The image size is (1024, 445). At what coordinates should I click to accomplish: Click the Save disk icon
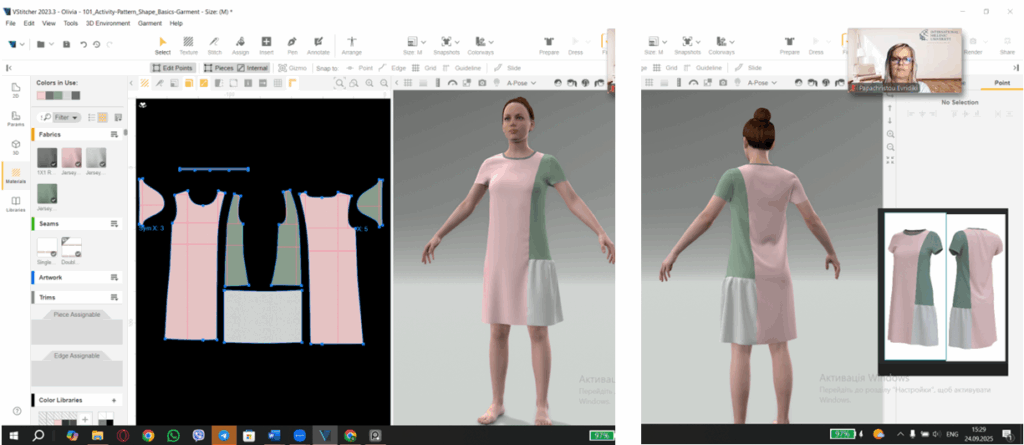pos(68,44)
